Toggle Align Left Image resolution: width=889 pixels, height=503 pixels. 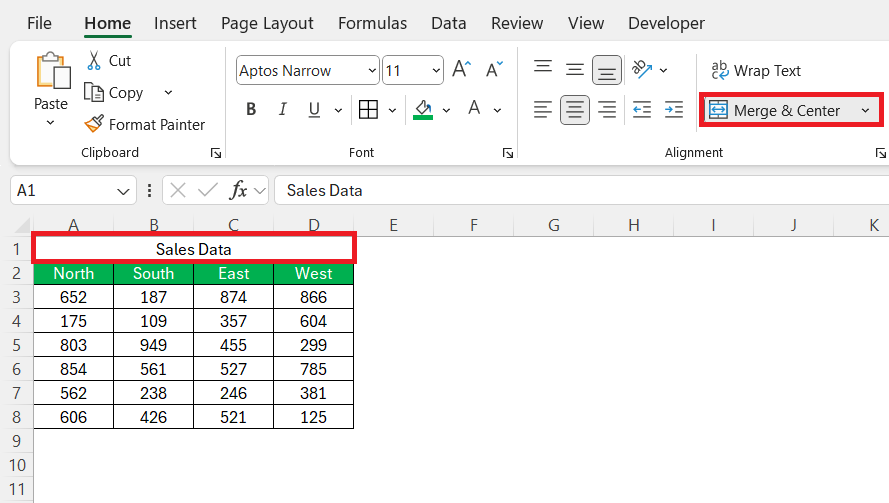click(x=543, y=109)
